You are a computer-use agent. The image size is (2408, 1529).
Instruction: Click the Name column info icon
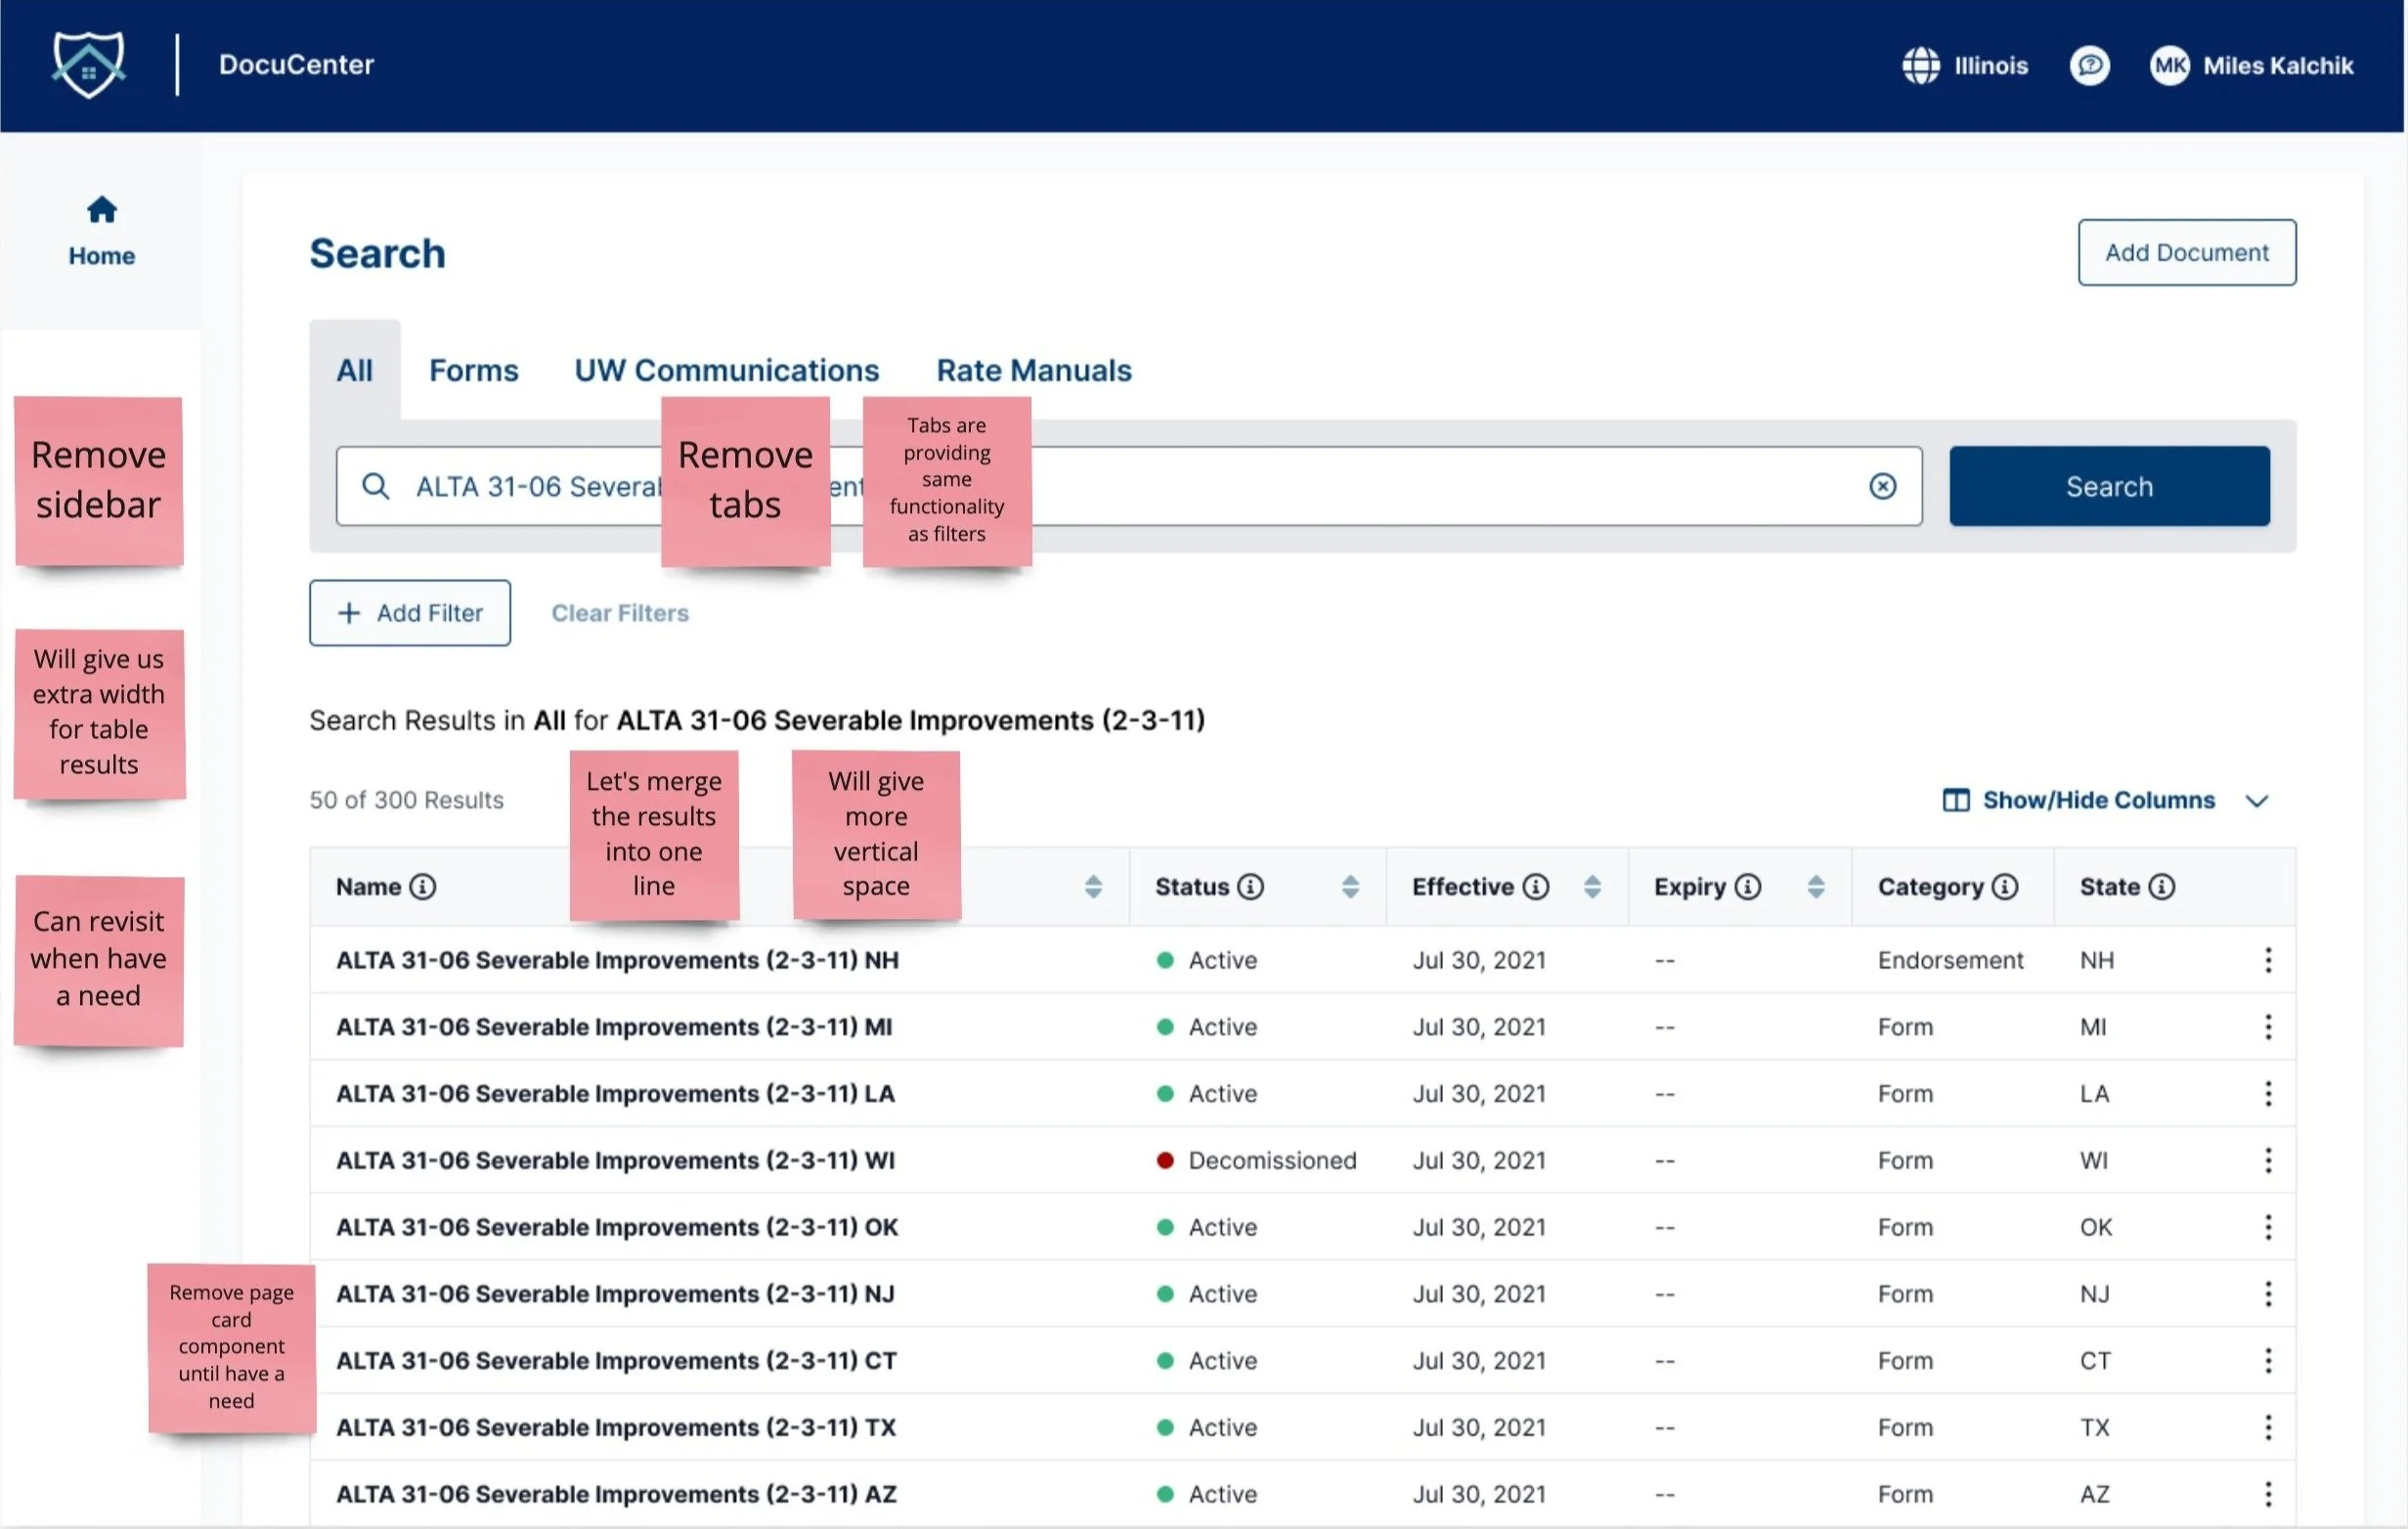point(423,887)
